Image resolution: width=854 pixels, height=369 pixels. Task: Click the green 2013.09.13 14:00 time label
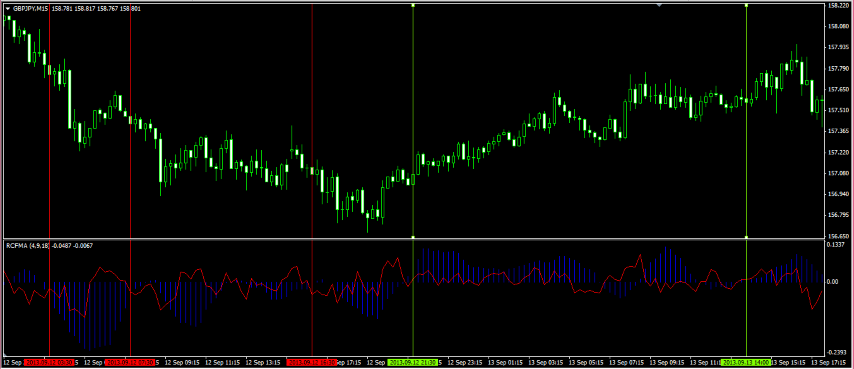pos(746,362)
